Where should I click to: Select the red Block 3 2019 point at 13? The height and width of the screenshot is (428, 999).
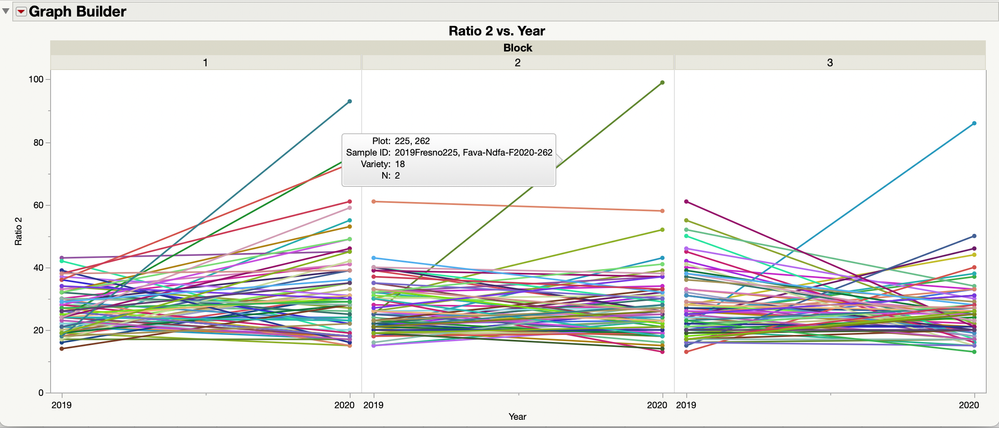coord(686,352)
